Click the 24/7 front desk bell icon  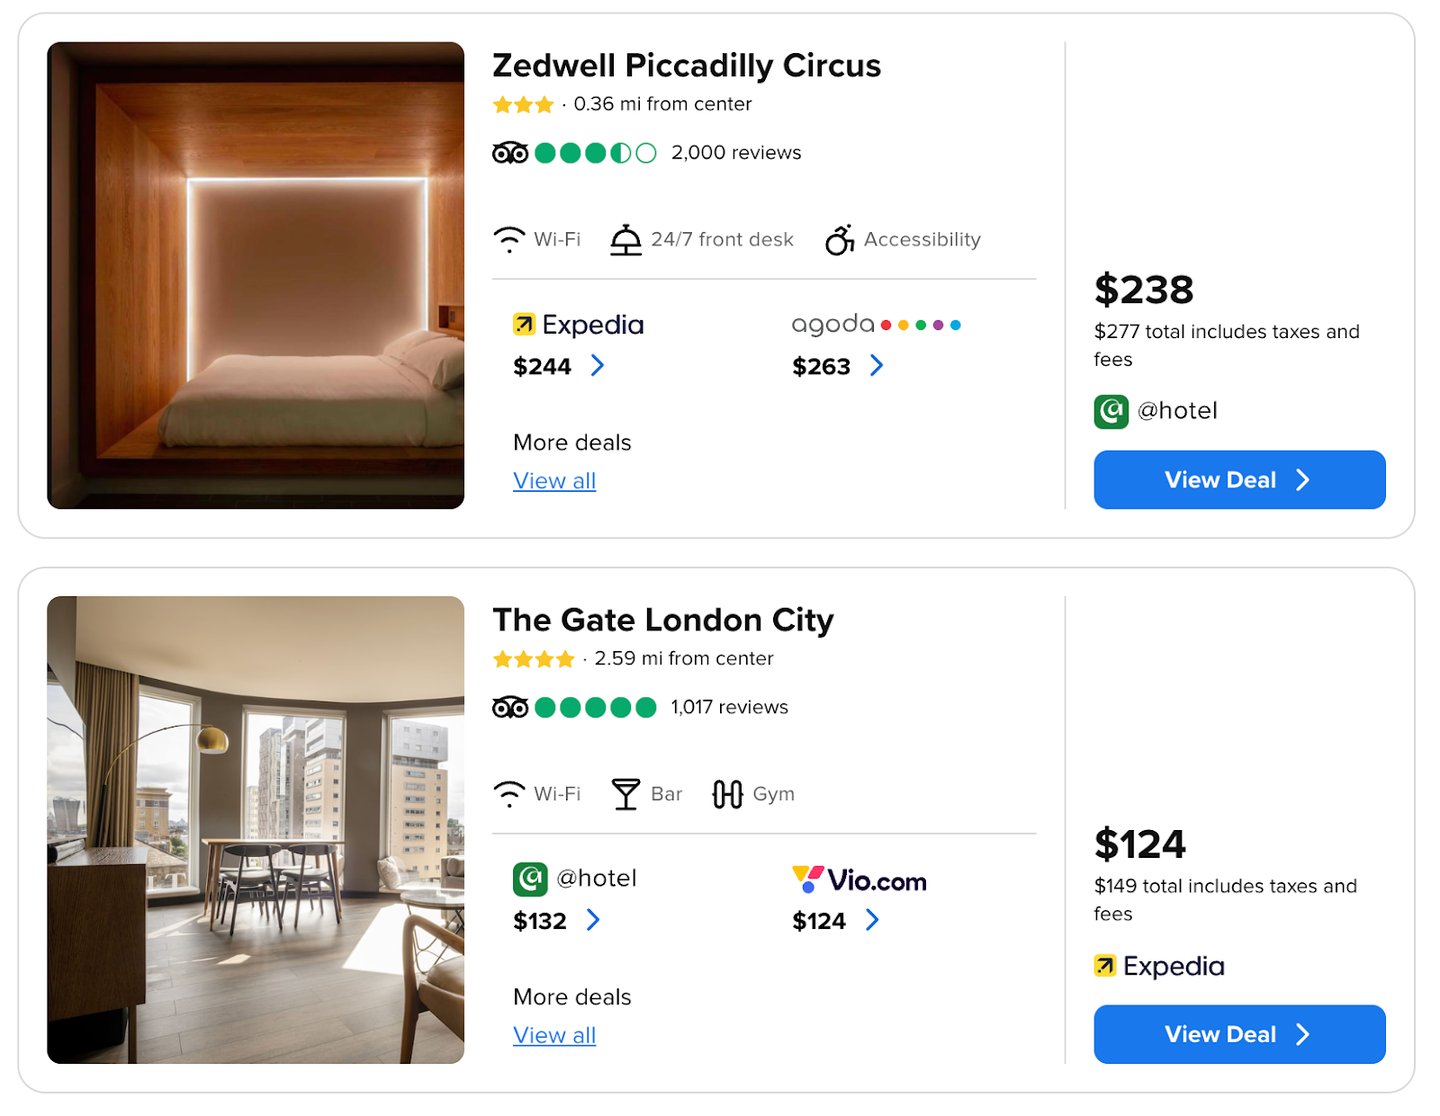tap(626, 240)
